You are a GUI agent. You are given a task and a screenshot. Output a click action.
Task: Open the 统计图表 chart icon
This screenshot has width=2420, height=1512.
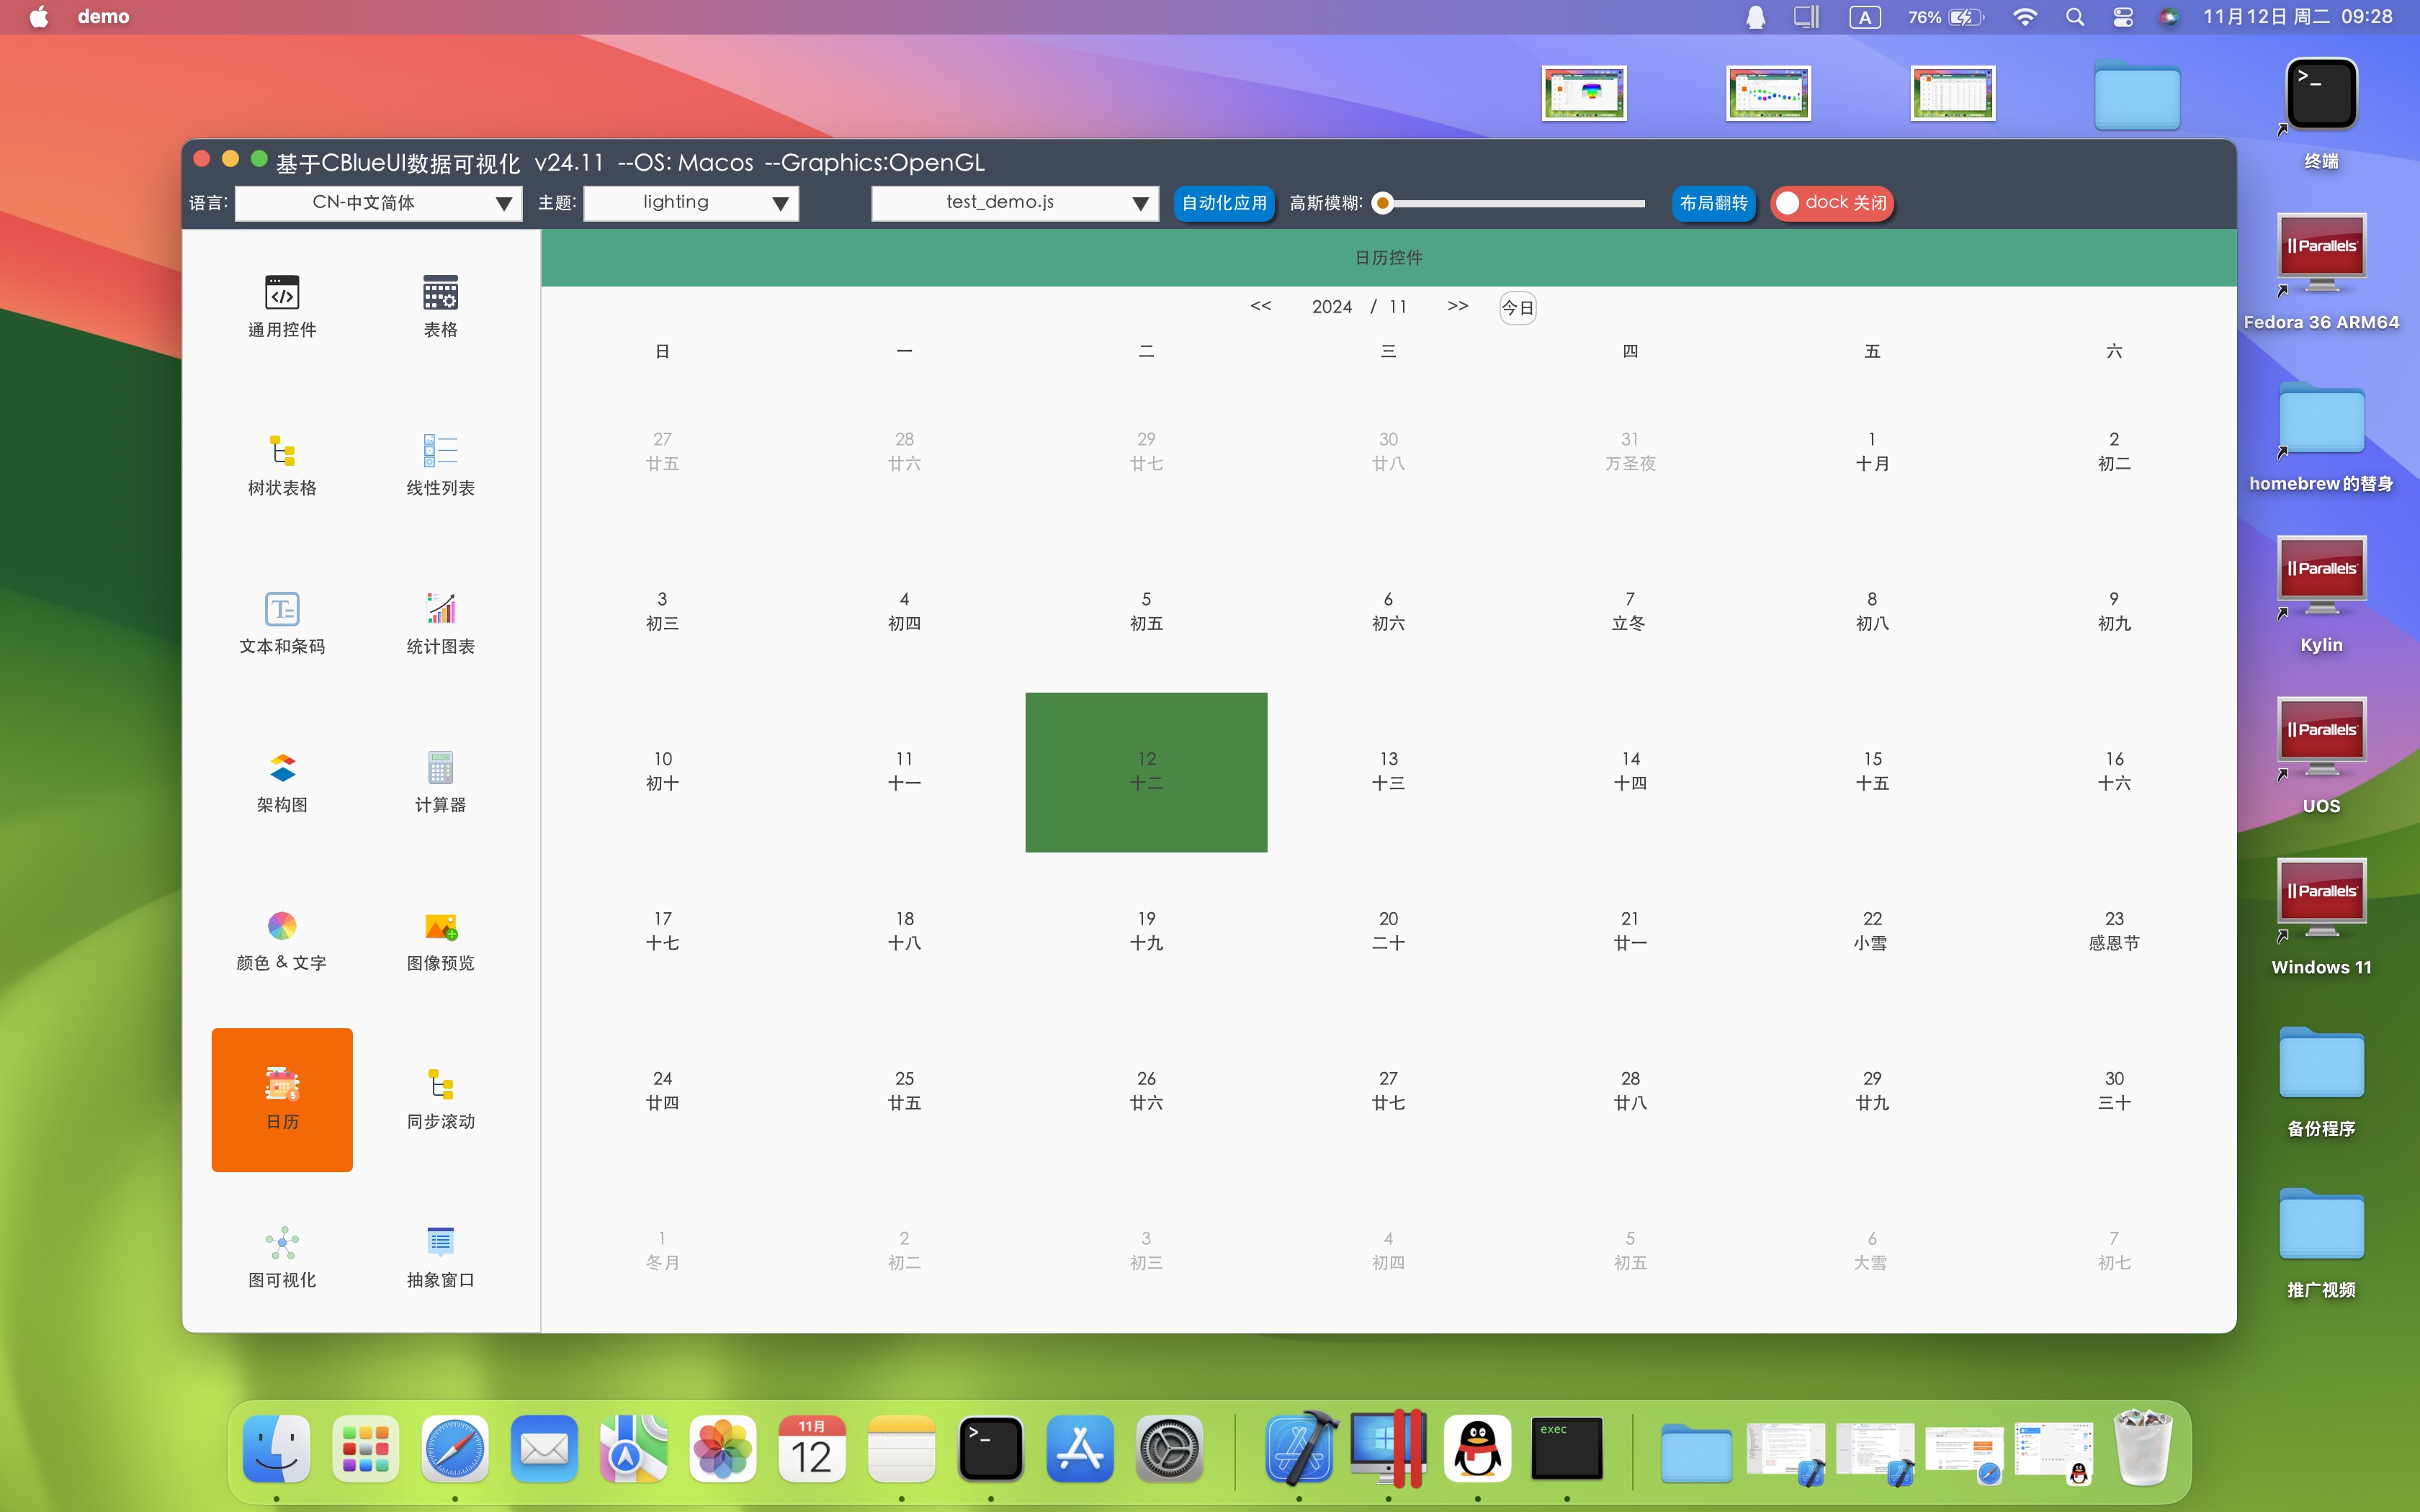click(x=440, y=610)
